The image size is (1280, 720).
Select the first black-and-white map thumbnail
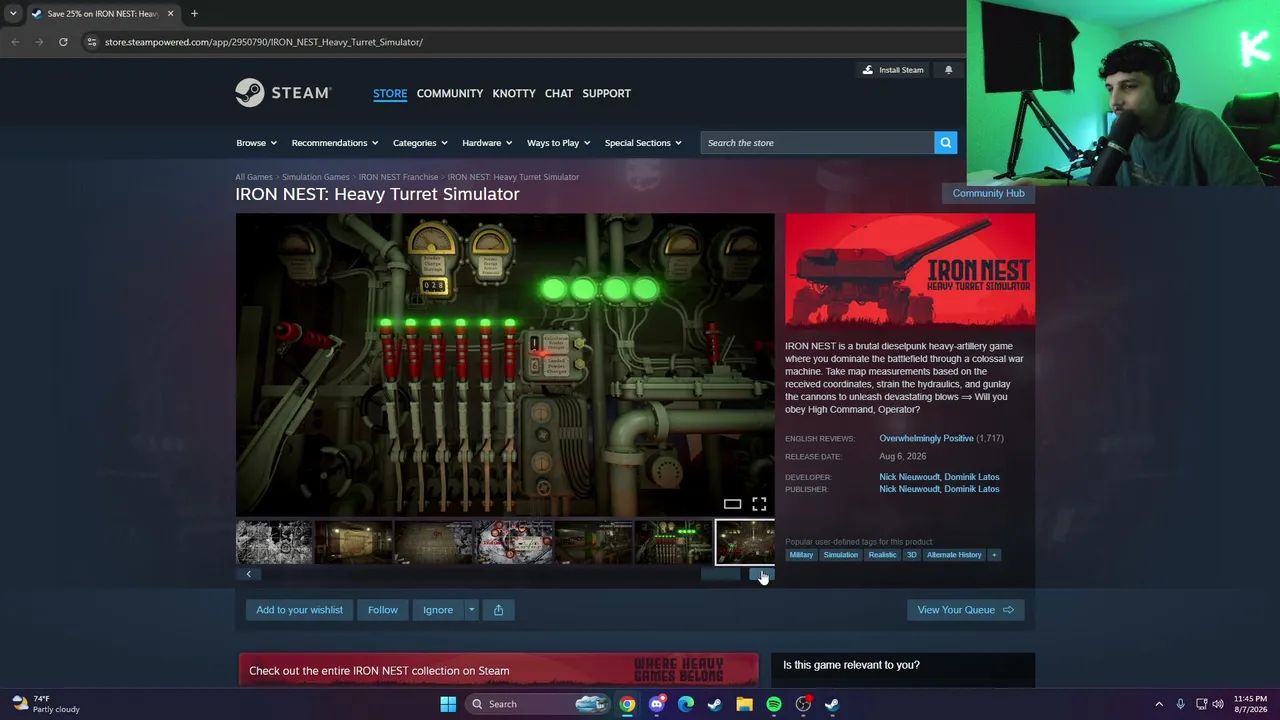coord(274,542)
